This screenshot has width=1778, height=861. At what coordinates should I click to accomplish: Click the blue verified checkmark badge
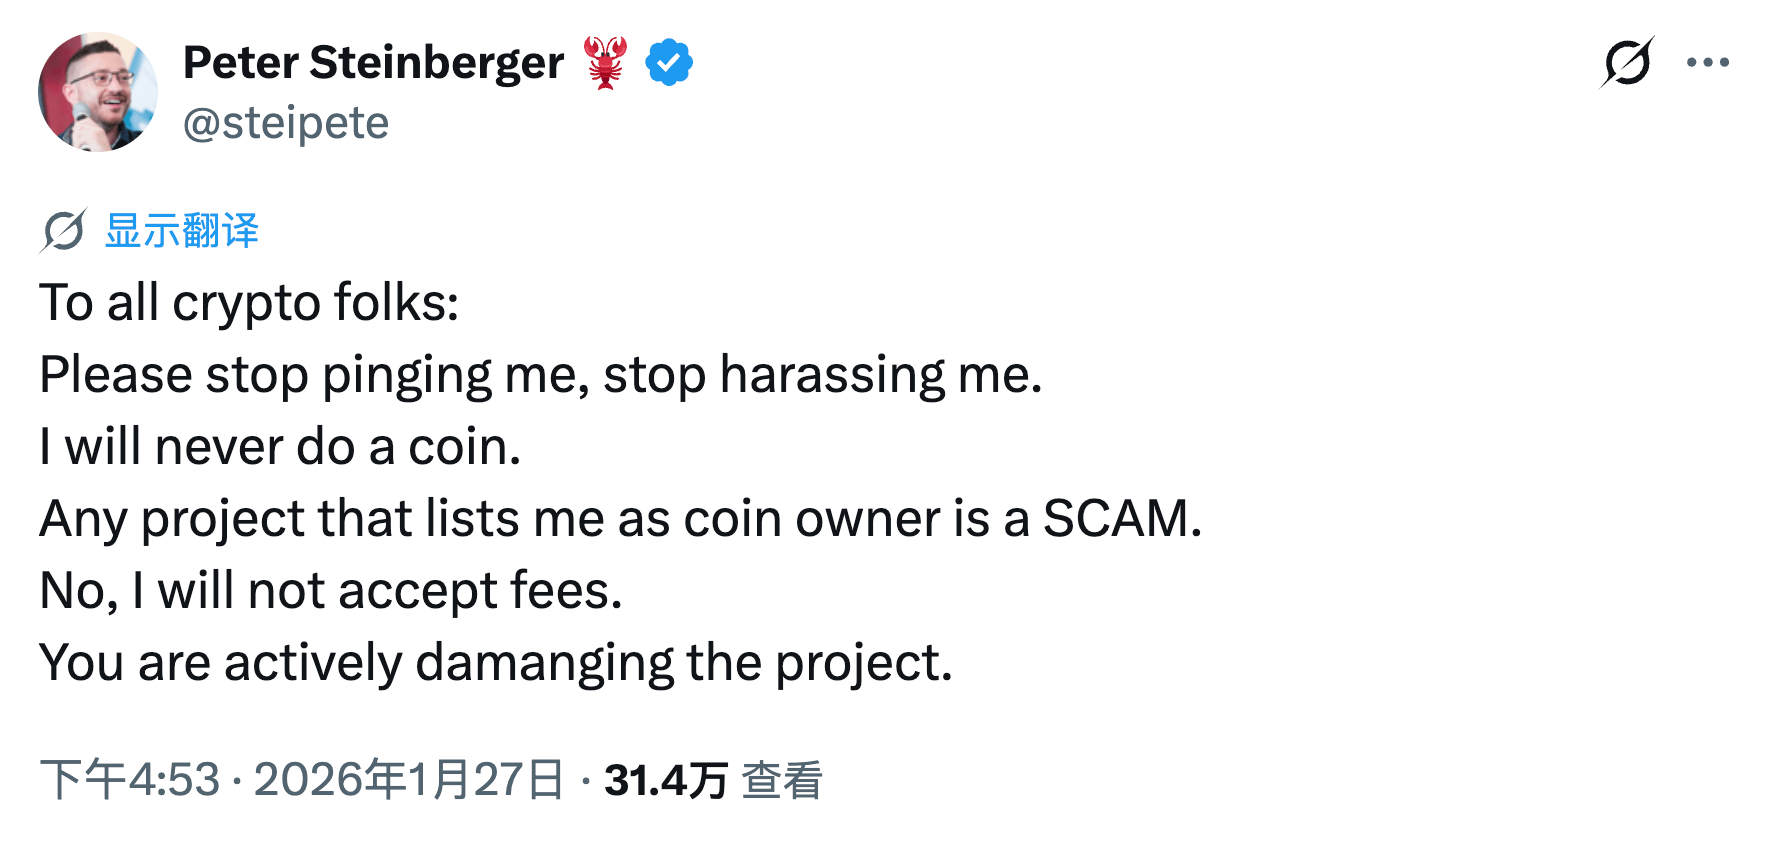pos(668,61)
